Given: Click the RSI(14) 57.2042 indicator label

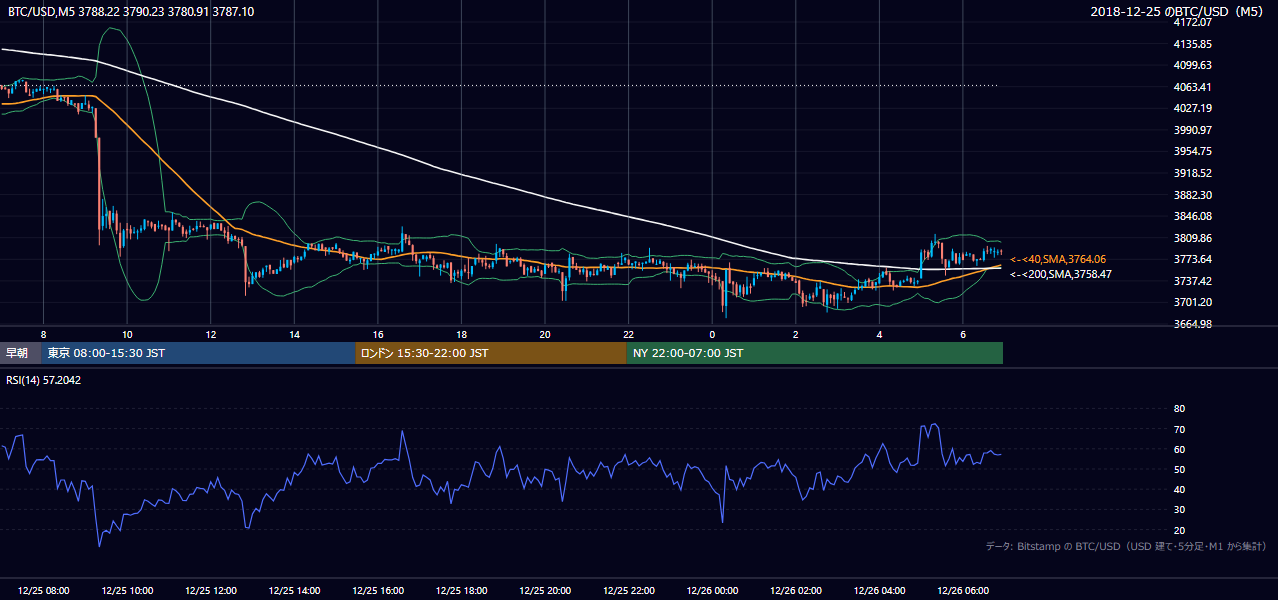Looking at the screenshot, I should pos(43,380).
